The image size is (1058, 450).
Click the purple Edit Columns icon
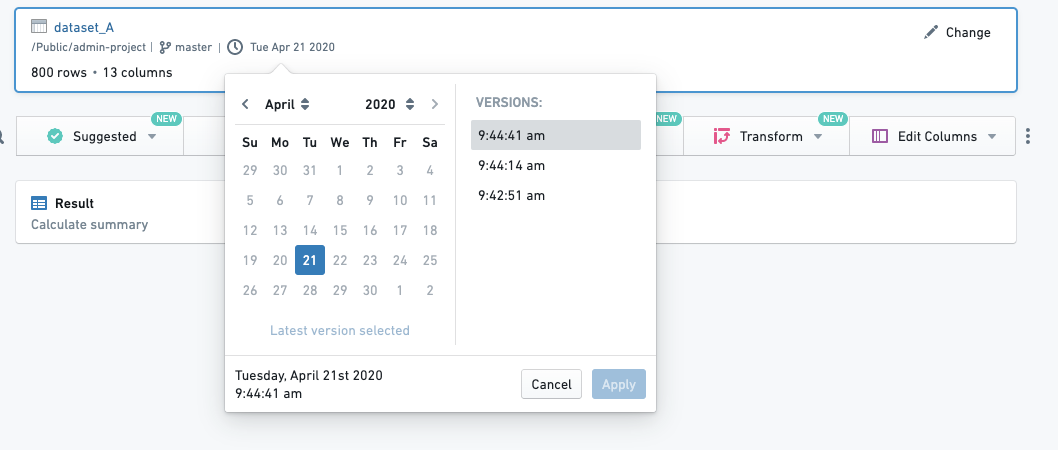click(x=880, y=136)
